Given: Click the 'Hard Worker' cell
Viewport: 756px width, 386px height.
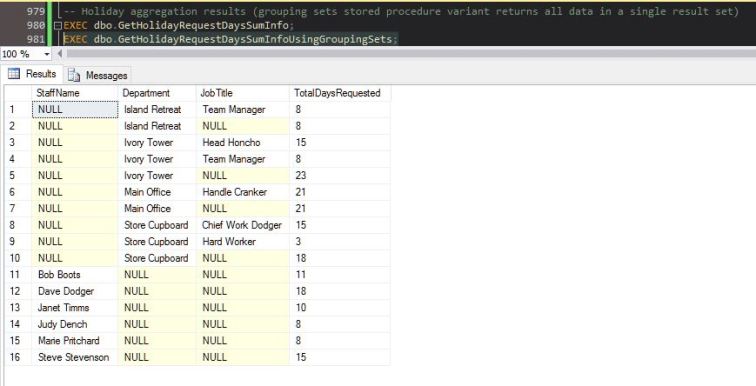Looking at the screenshot, I should (x=243, y=241).
